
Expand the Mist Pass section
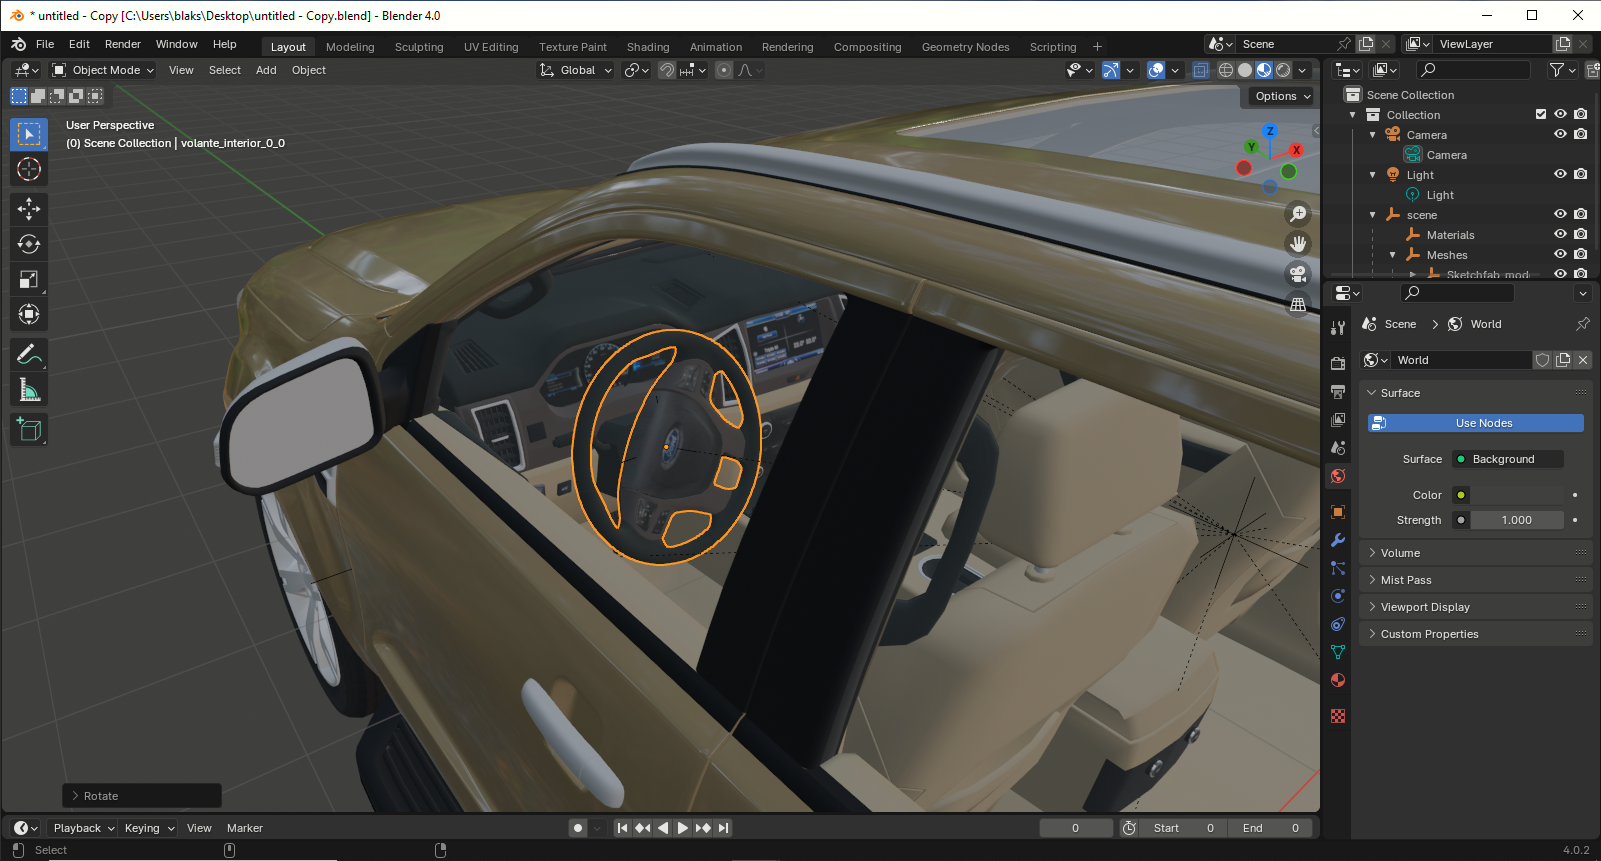click(1405, 580)
